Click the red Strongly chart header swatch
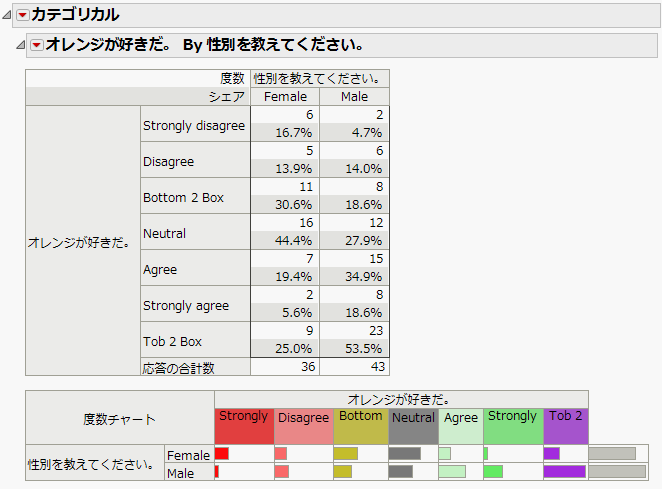662x489 pixels. click(244, 426)
